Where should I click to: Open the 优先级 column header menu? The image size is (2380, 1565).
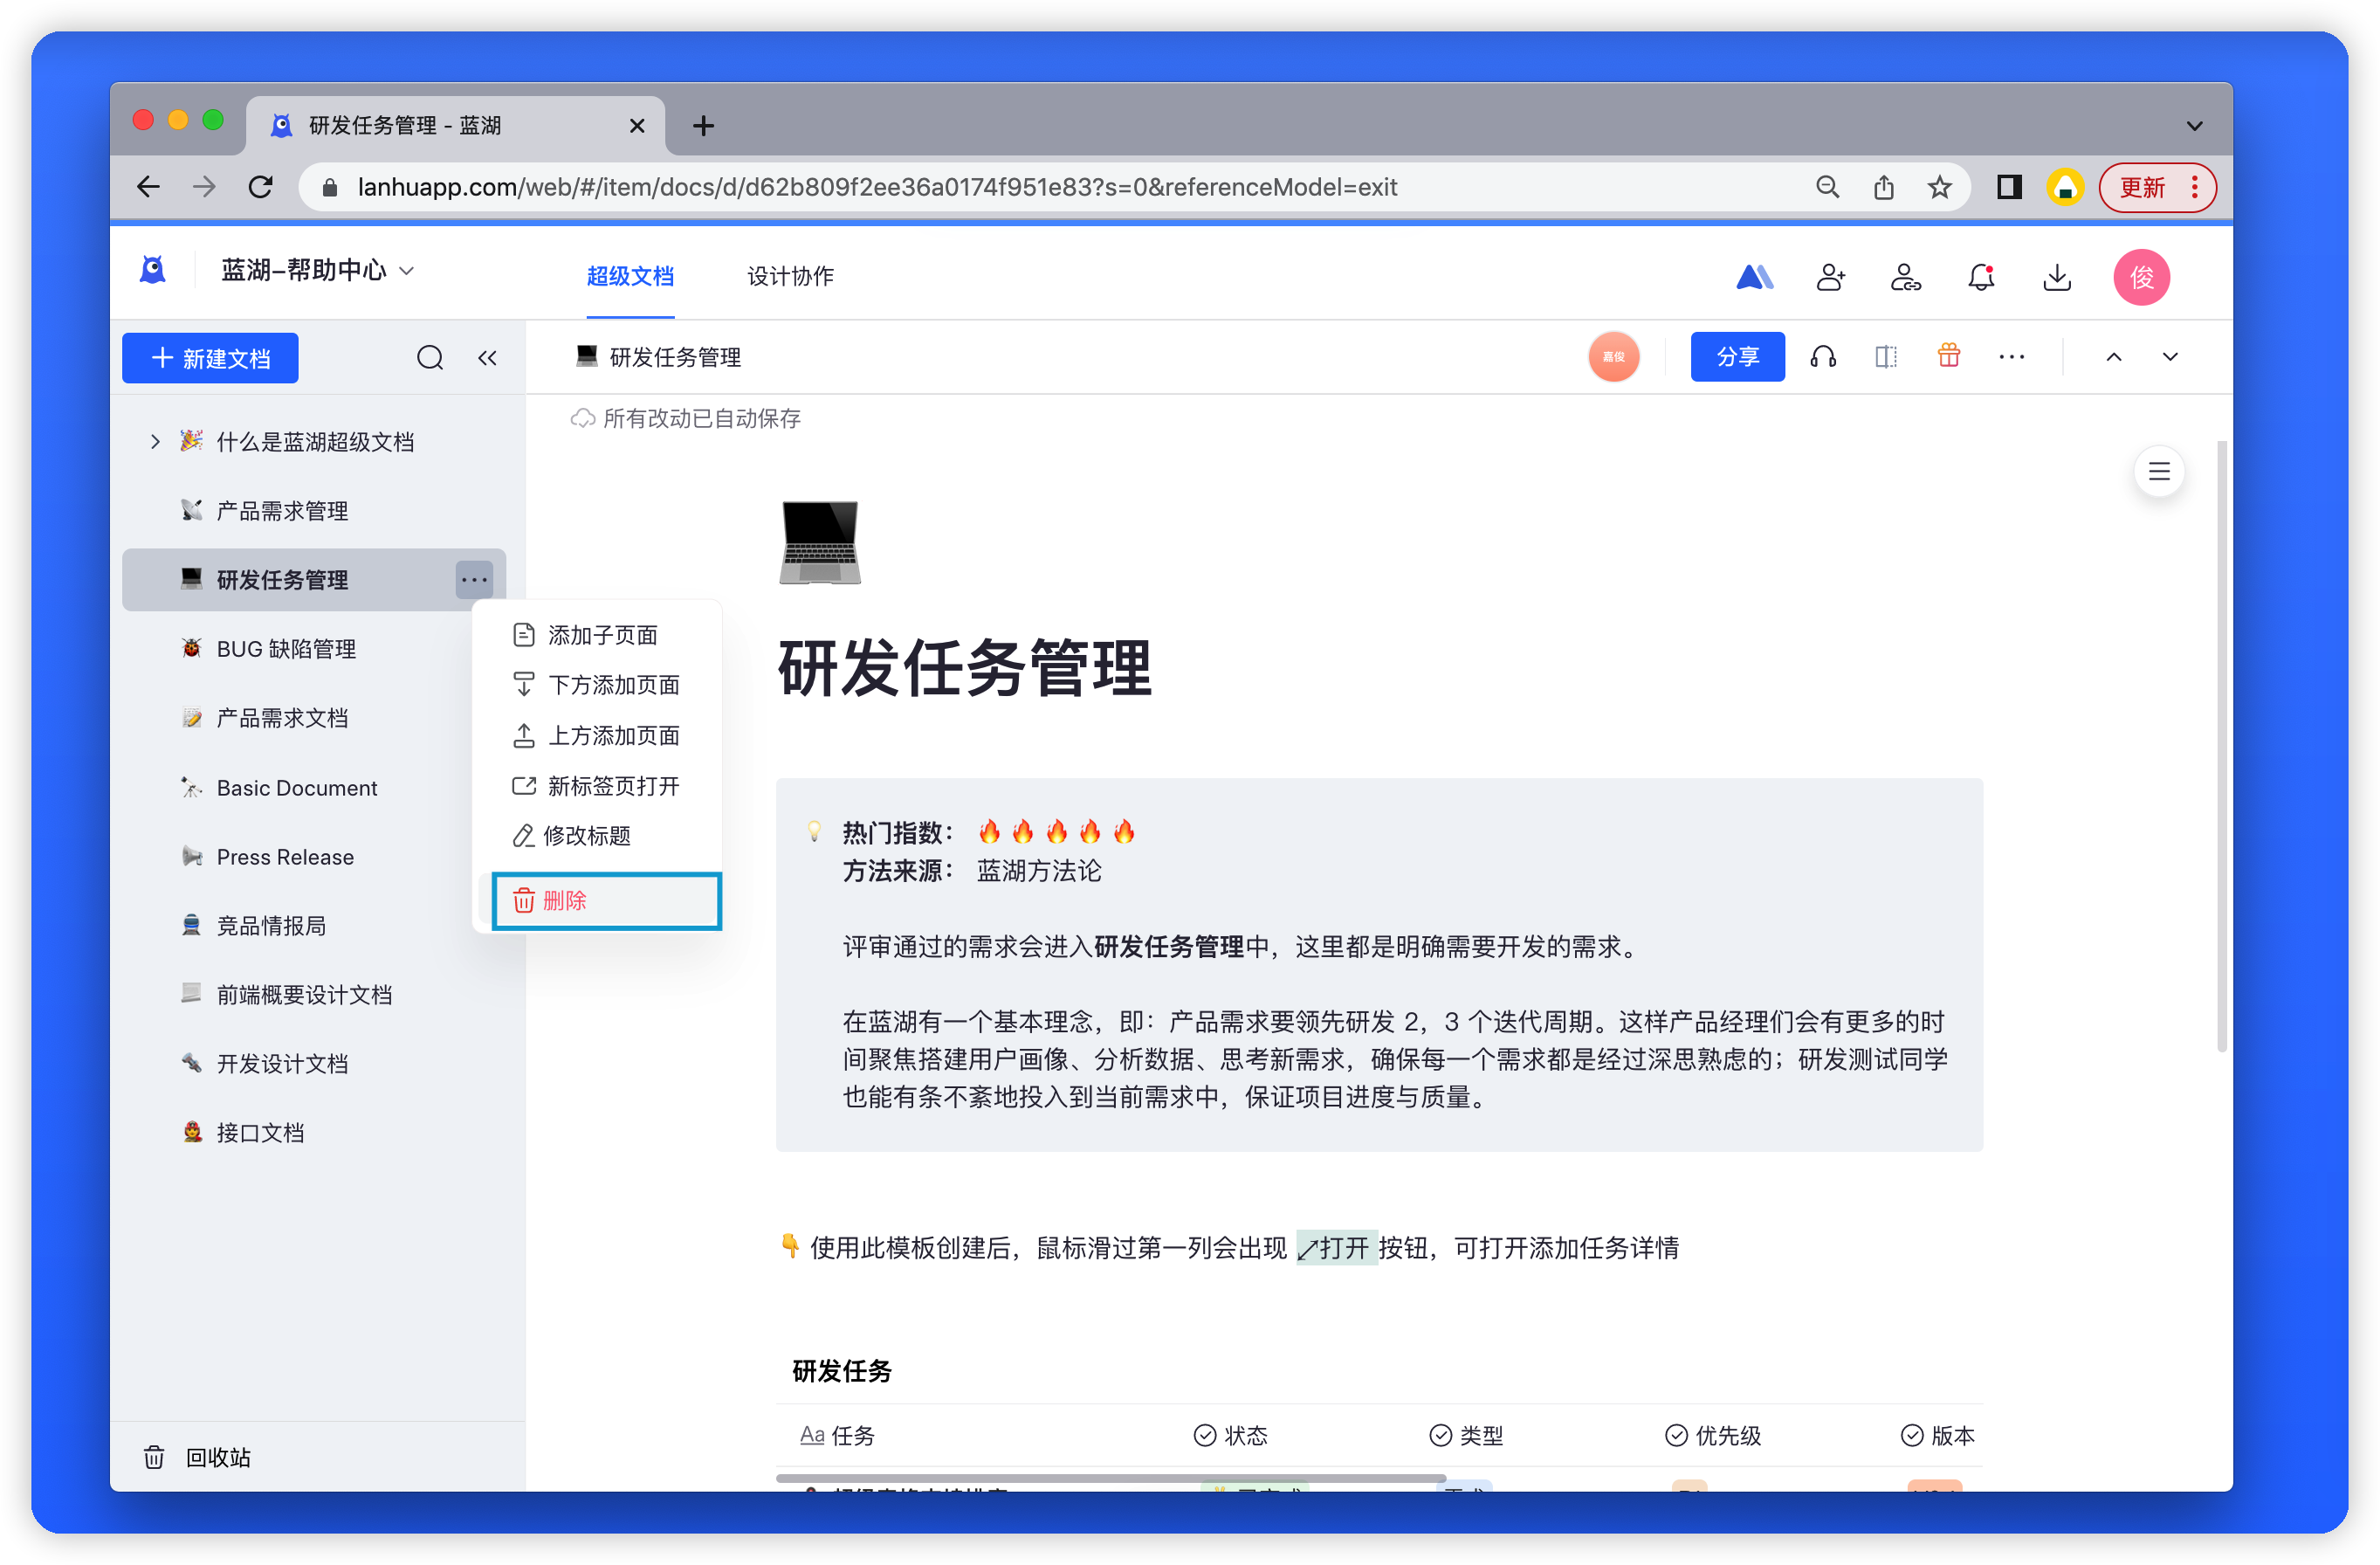coord(1713,1435)
